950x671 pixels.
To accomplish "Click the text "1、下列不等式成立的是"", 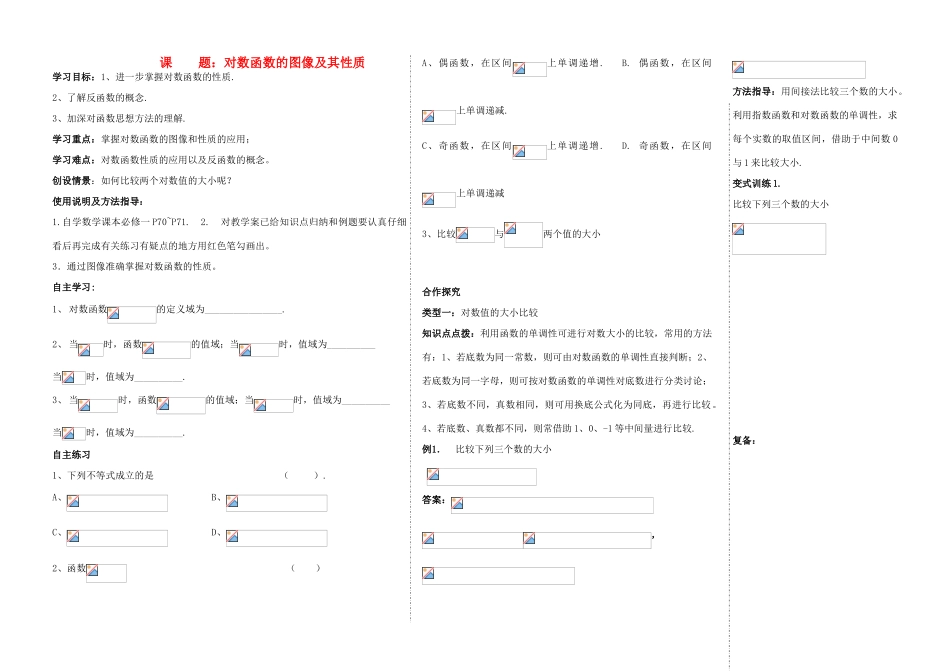I will pos(103,475).
